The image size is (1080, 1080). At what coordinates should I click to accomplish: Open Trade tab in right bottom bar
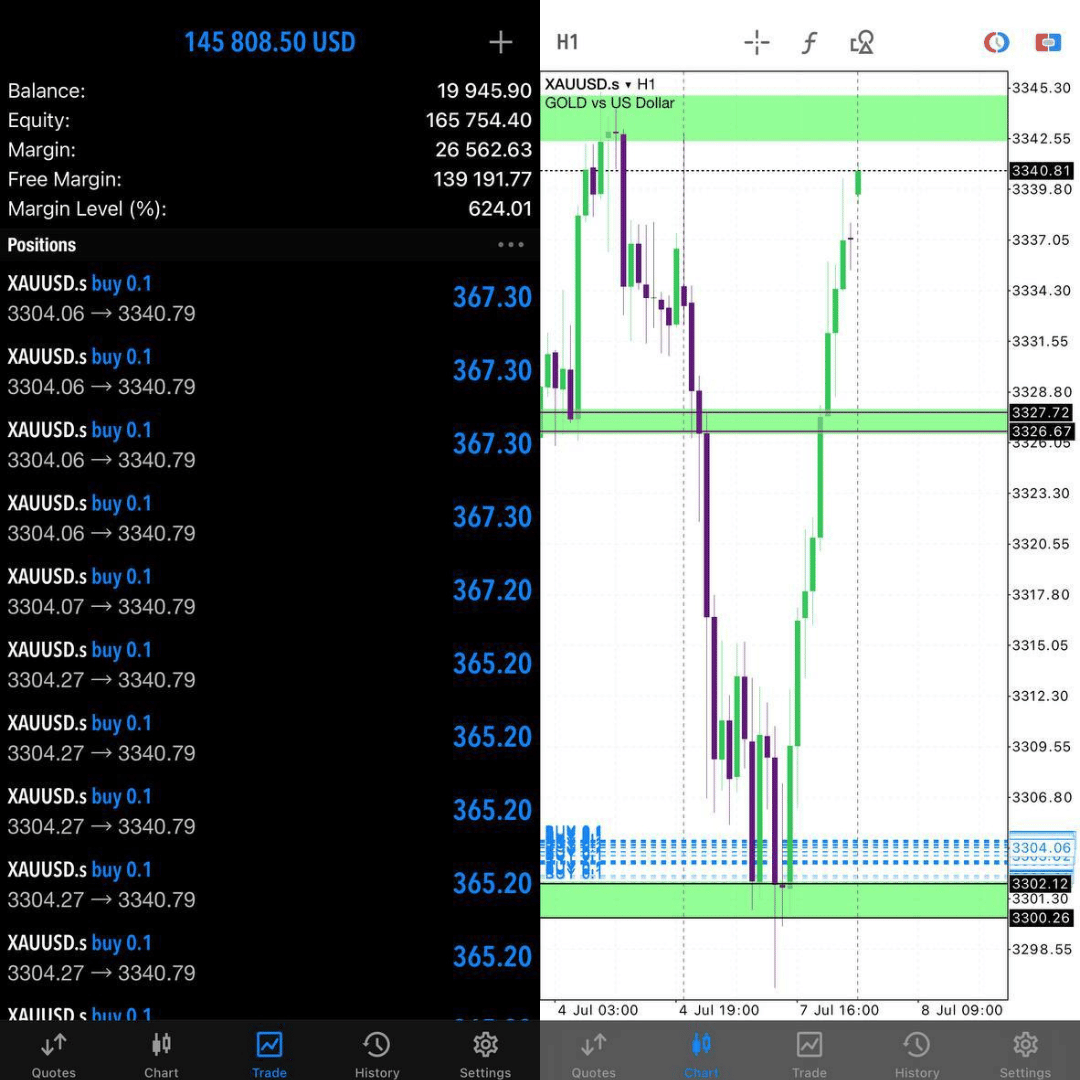point(809,1053)
